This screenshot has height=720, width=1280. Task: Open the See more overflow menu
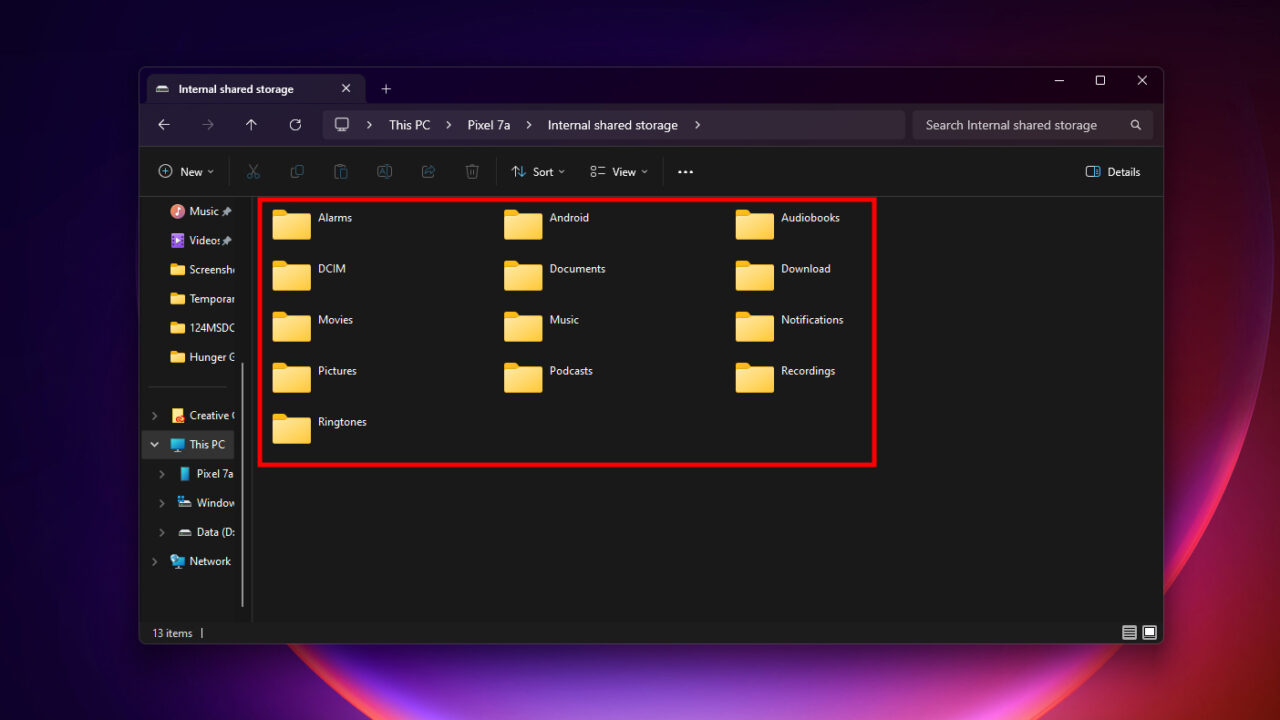tap(685, 171)
